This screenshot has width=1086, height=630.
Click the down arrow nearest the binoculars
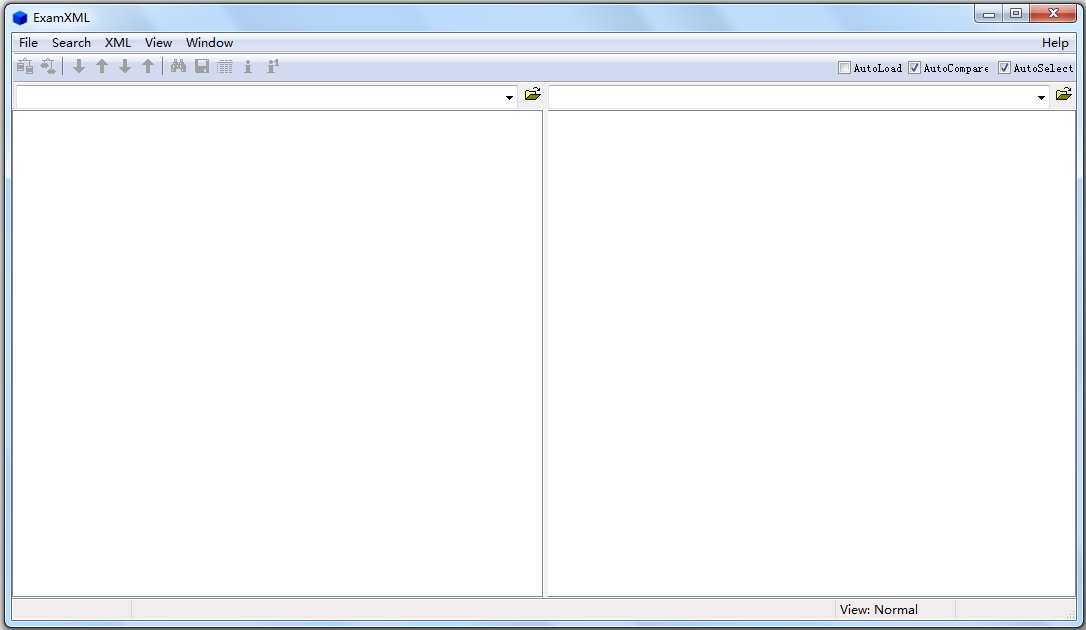click(x=125, y=66)
